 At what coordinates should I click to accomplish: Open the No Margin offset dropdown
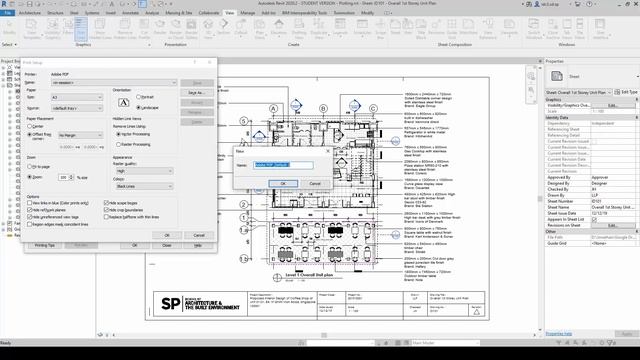click(80, 135)
